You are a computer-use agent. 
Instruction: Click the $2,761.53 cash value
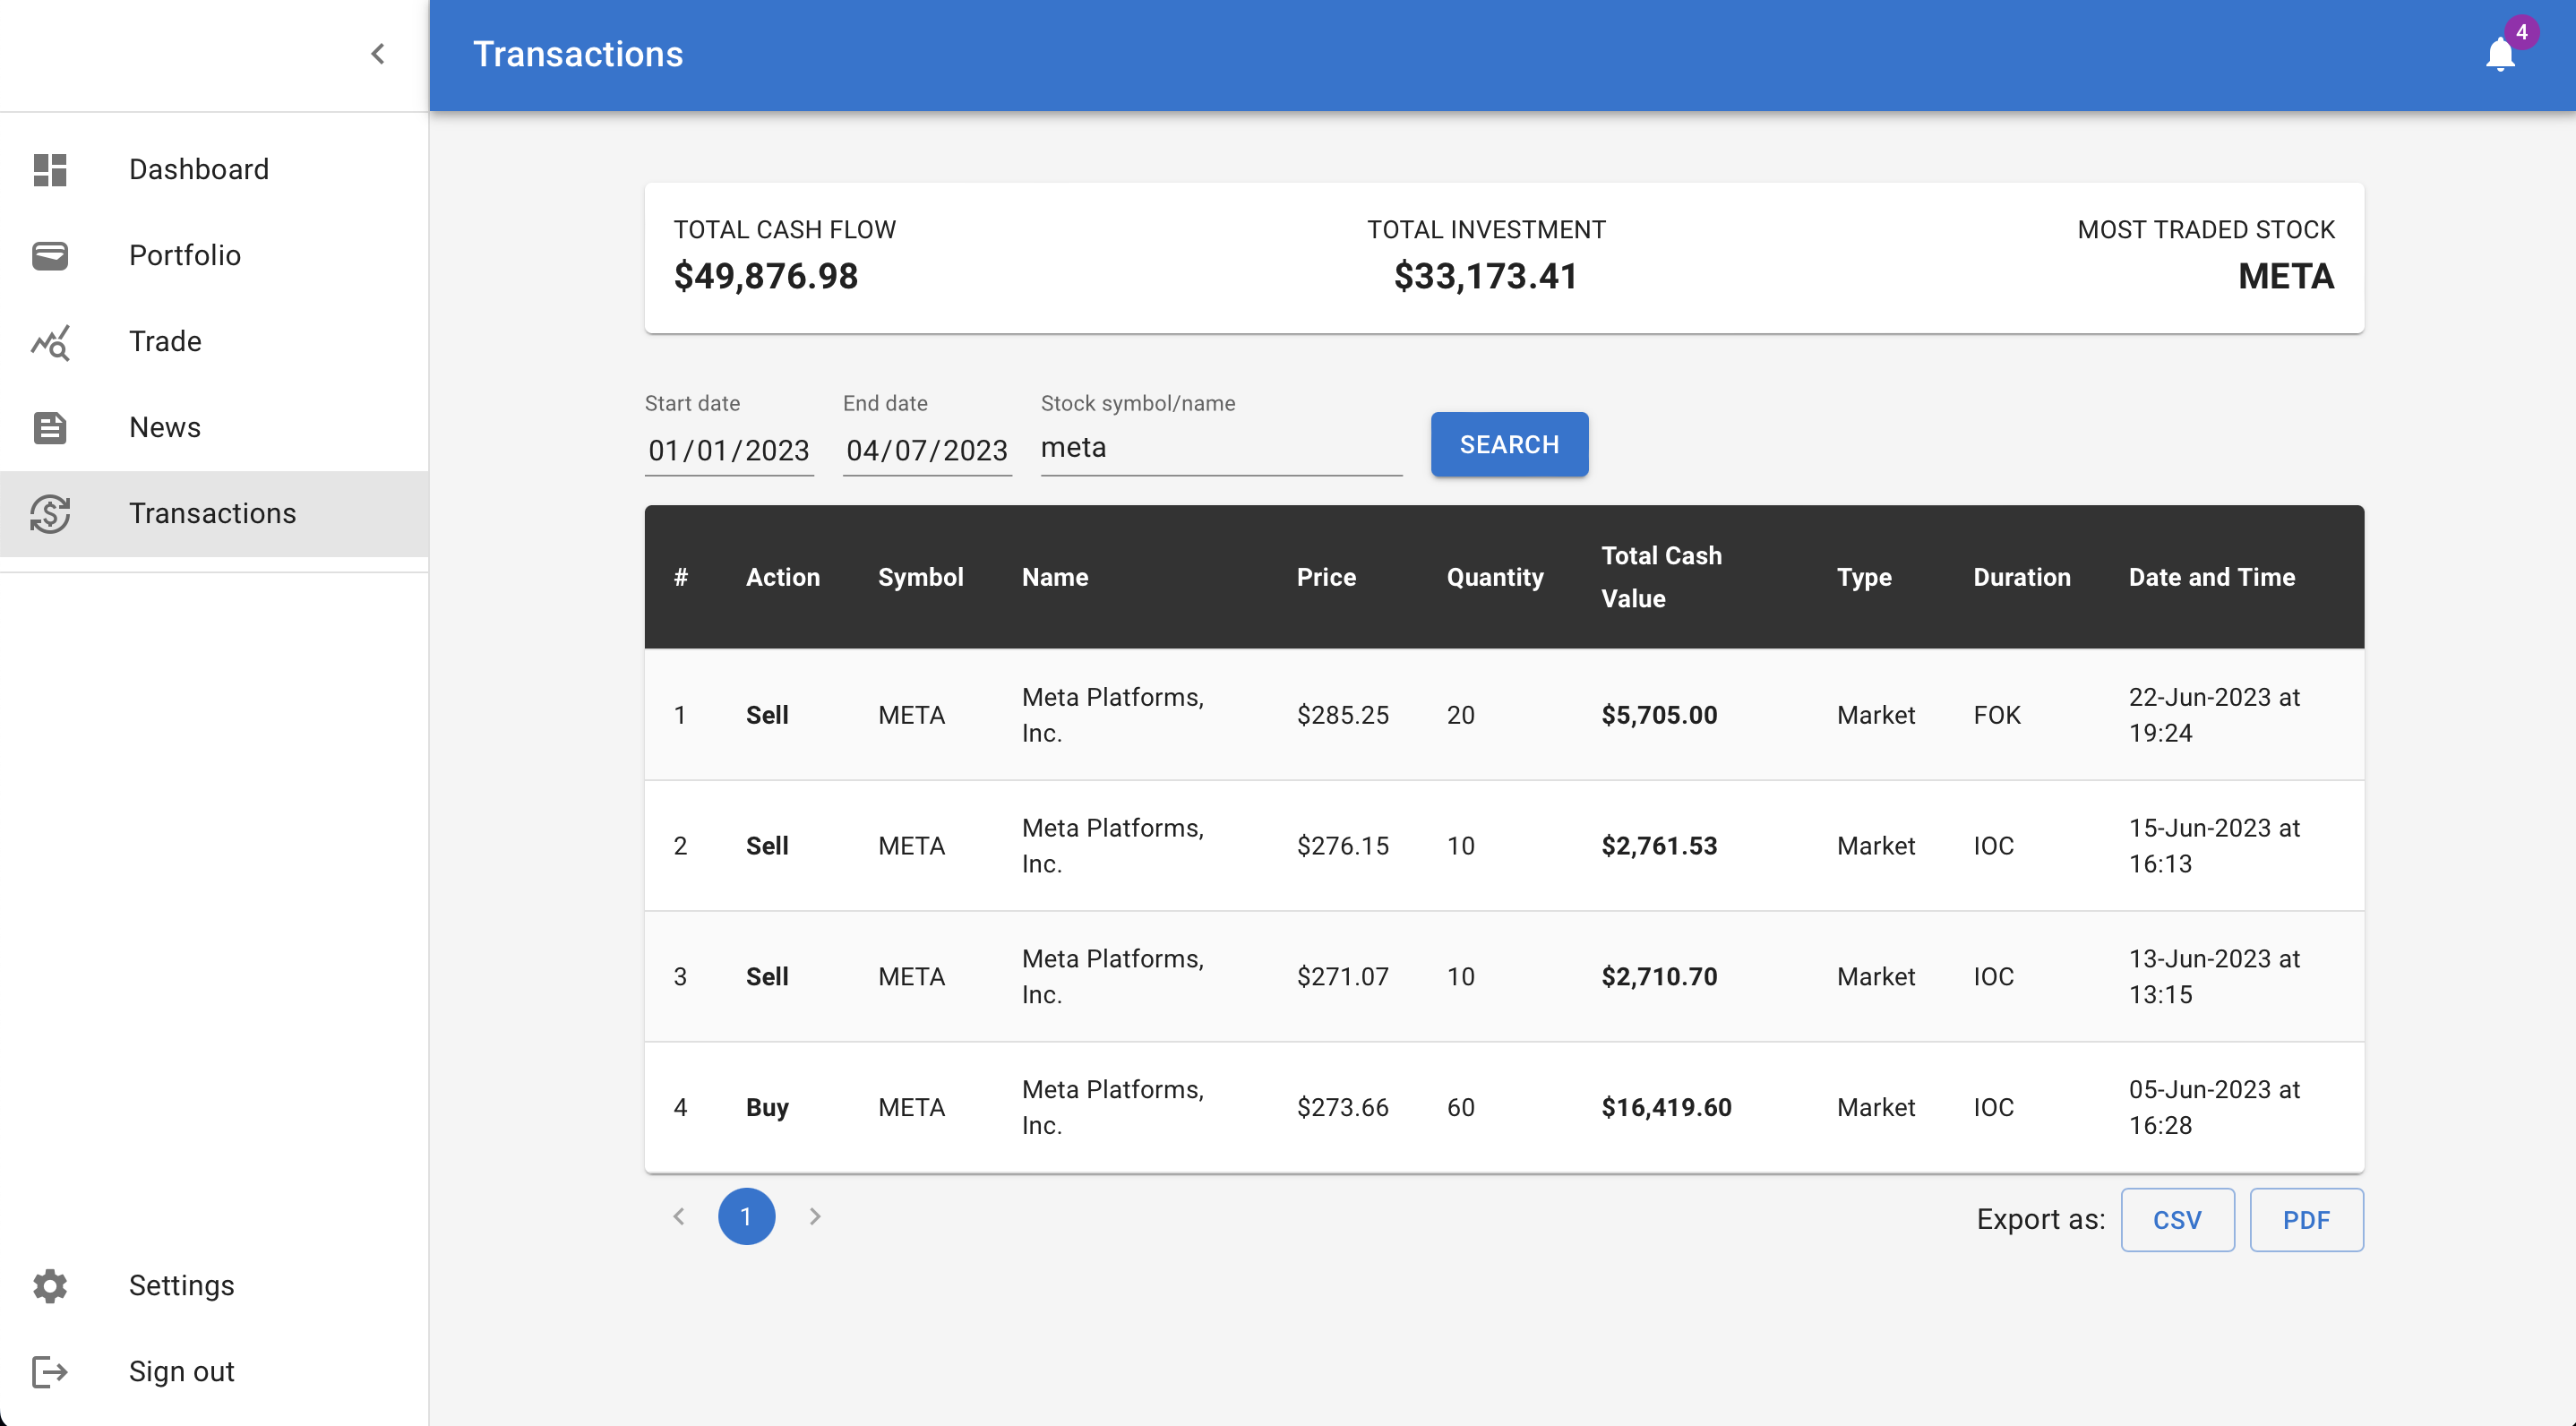(1659, 846)
